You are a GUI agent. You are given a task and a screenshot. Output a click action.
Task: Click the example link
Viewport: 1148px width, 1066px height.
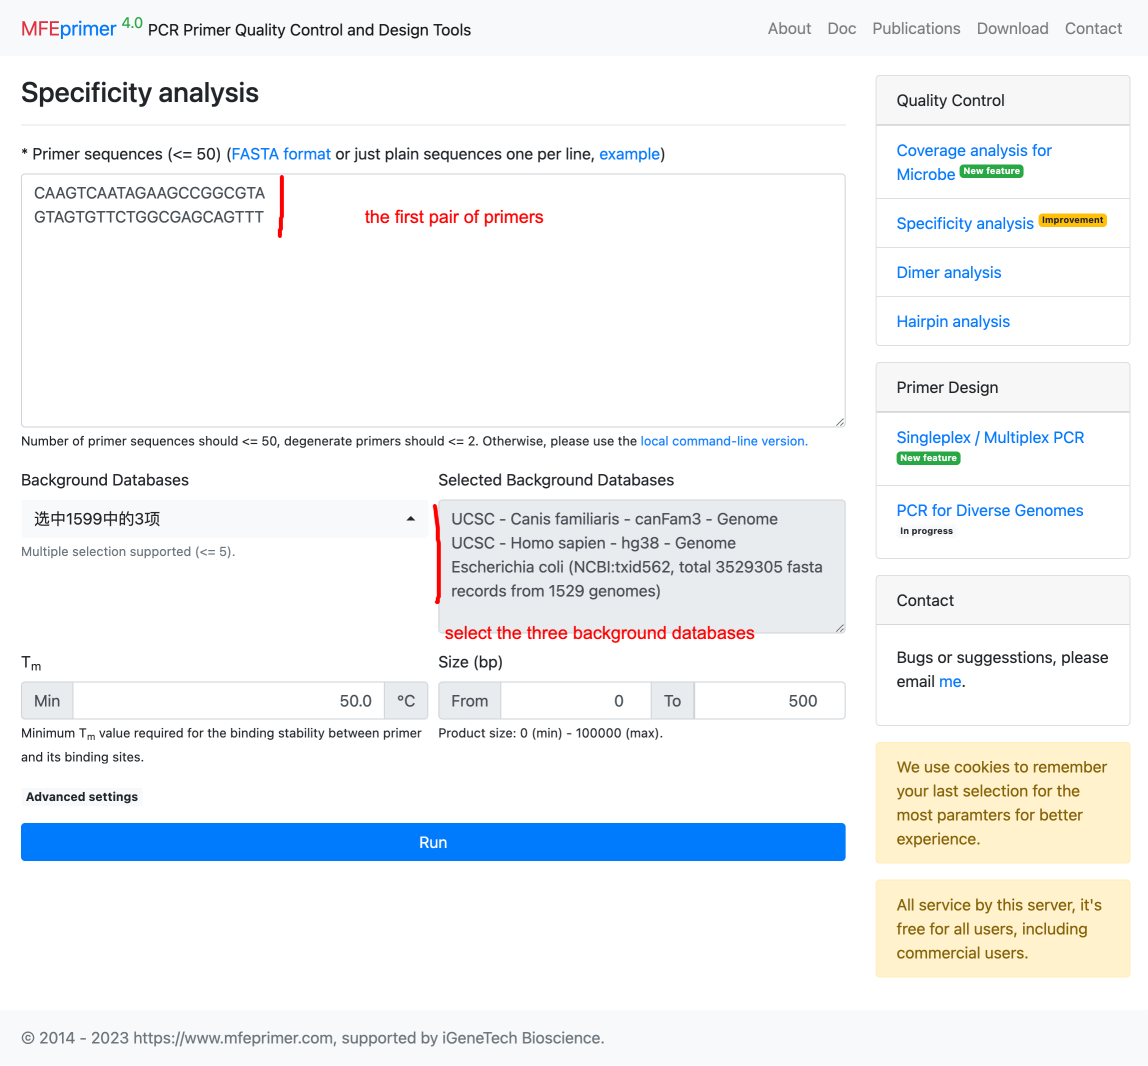click(630, 154)
